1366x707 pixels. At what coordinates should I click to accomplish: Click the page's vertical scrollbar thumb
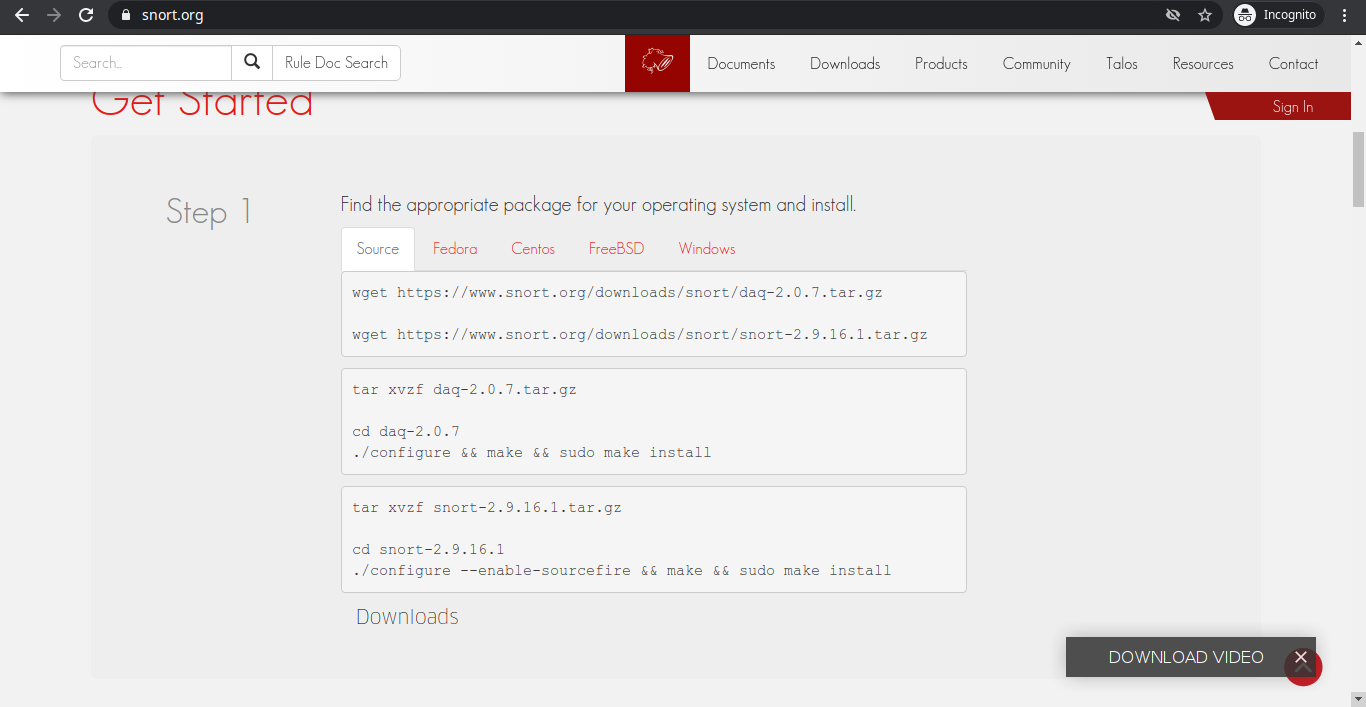pos(1358,168)
